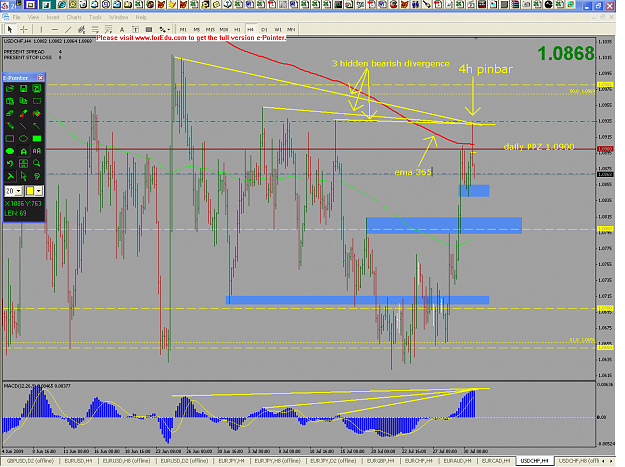This screenshot has height=467, width=625.
Task: Click the undo arrow in e-Pointer
Action: coord(10,163)
